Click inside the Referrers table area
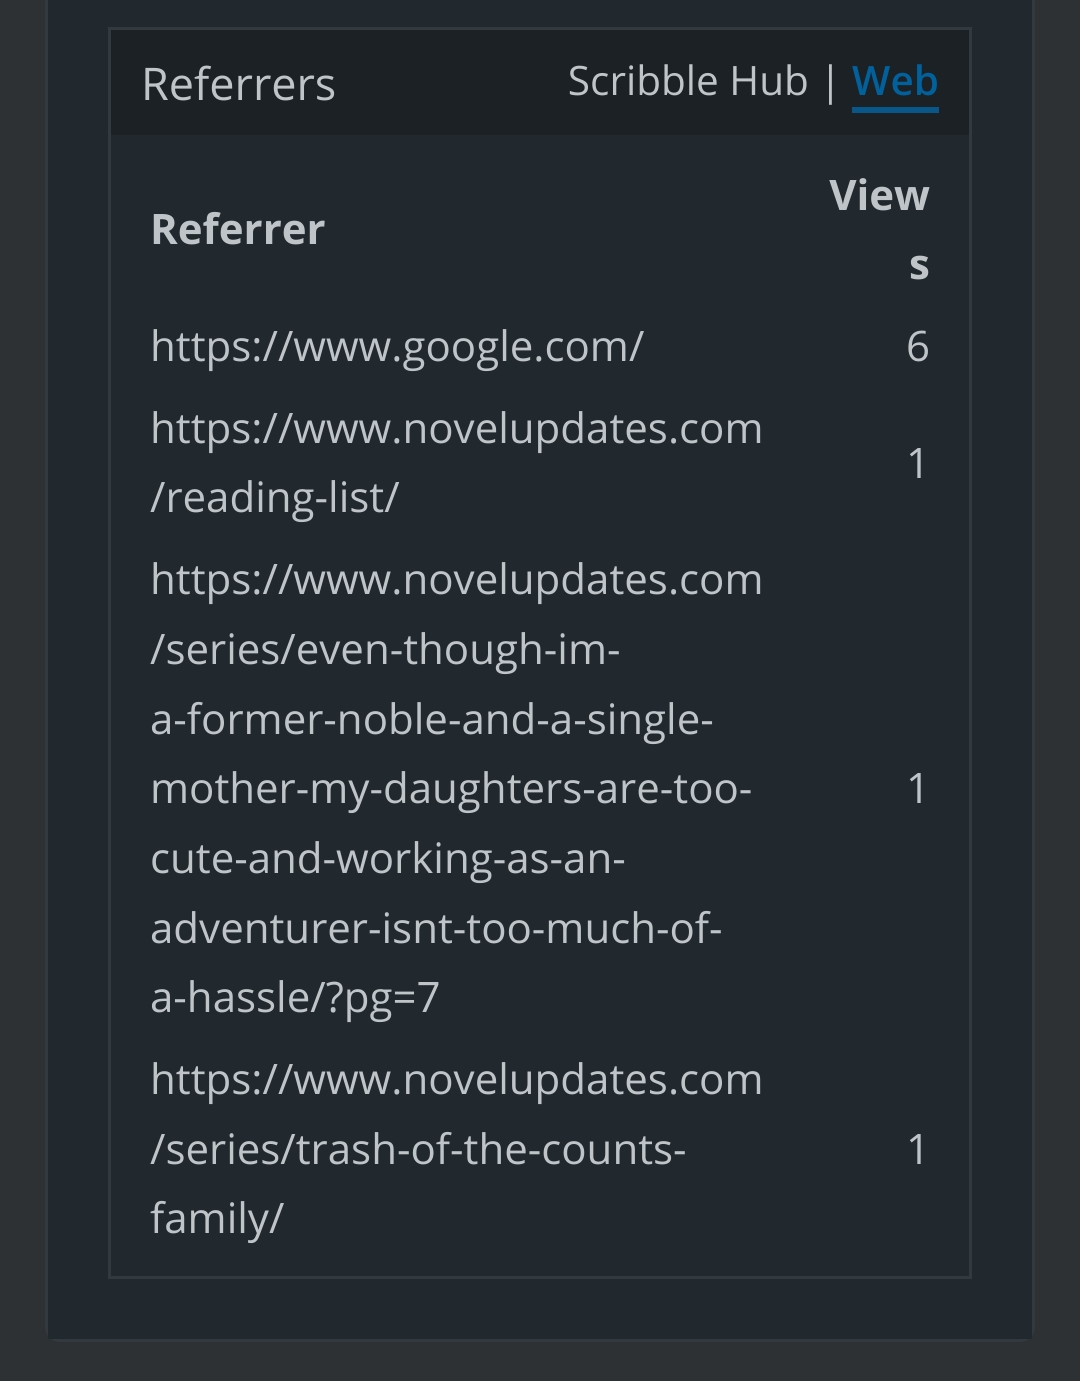The height and width of the screenshot is (1381, 1080). (540, 700)
